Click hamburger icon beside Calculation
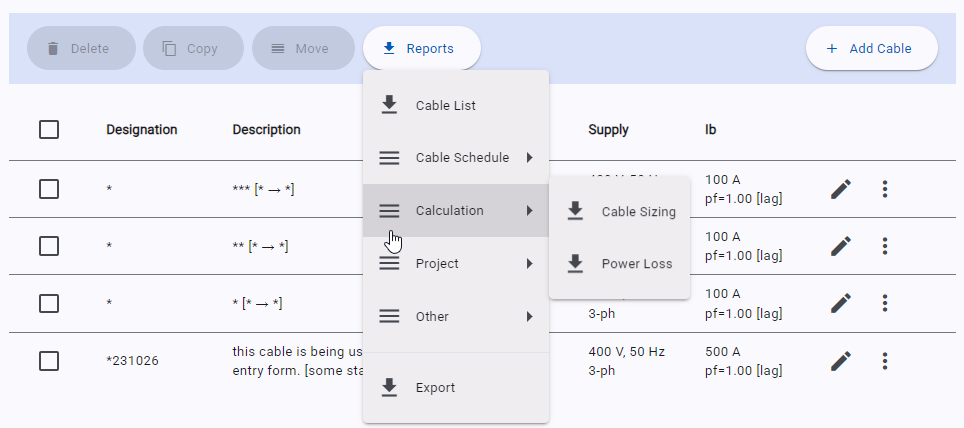Viewport: 964px width, 428px height. point(389,211)
